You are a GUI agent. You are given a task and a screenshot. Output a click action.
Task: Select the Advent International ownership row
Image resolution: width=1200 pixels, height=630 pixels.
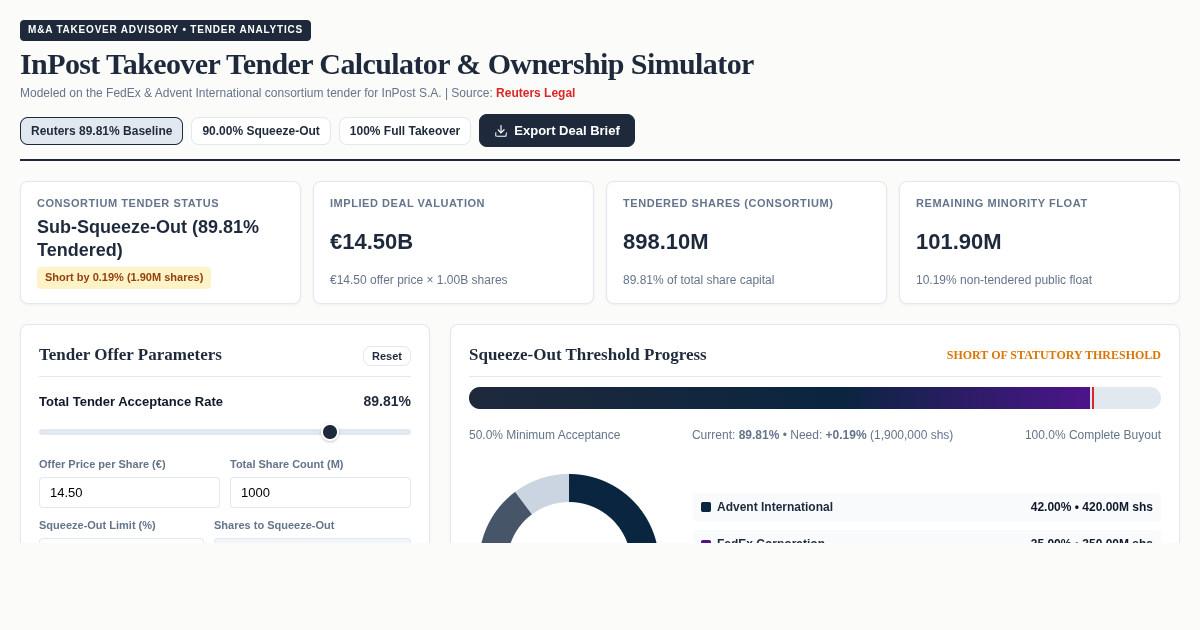[927, 507]
